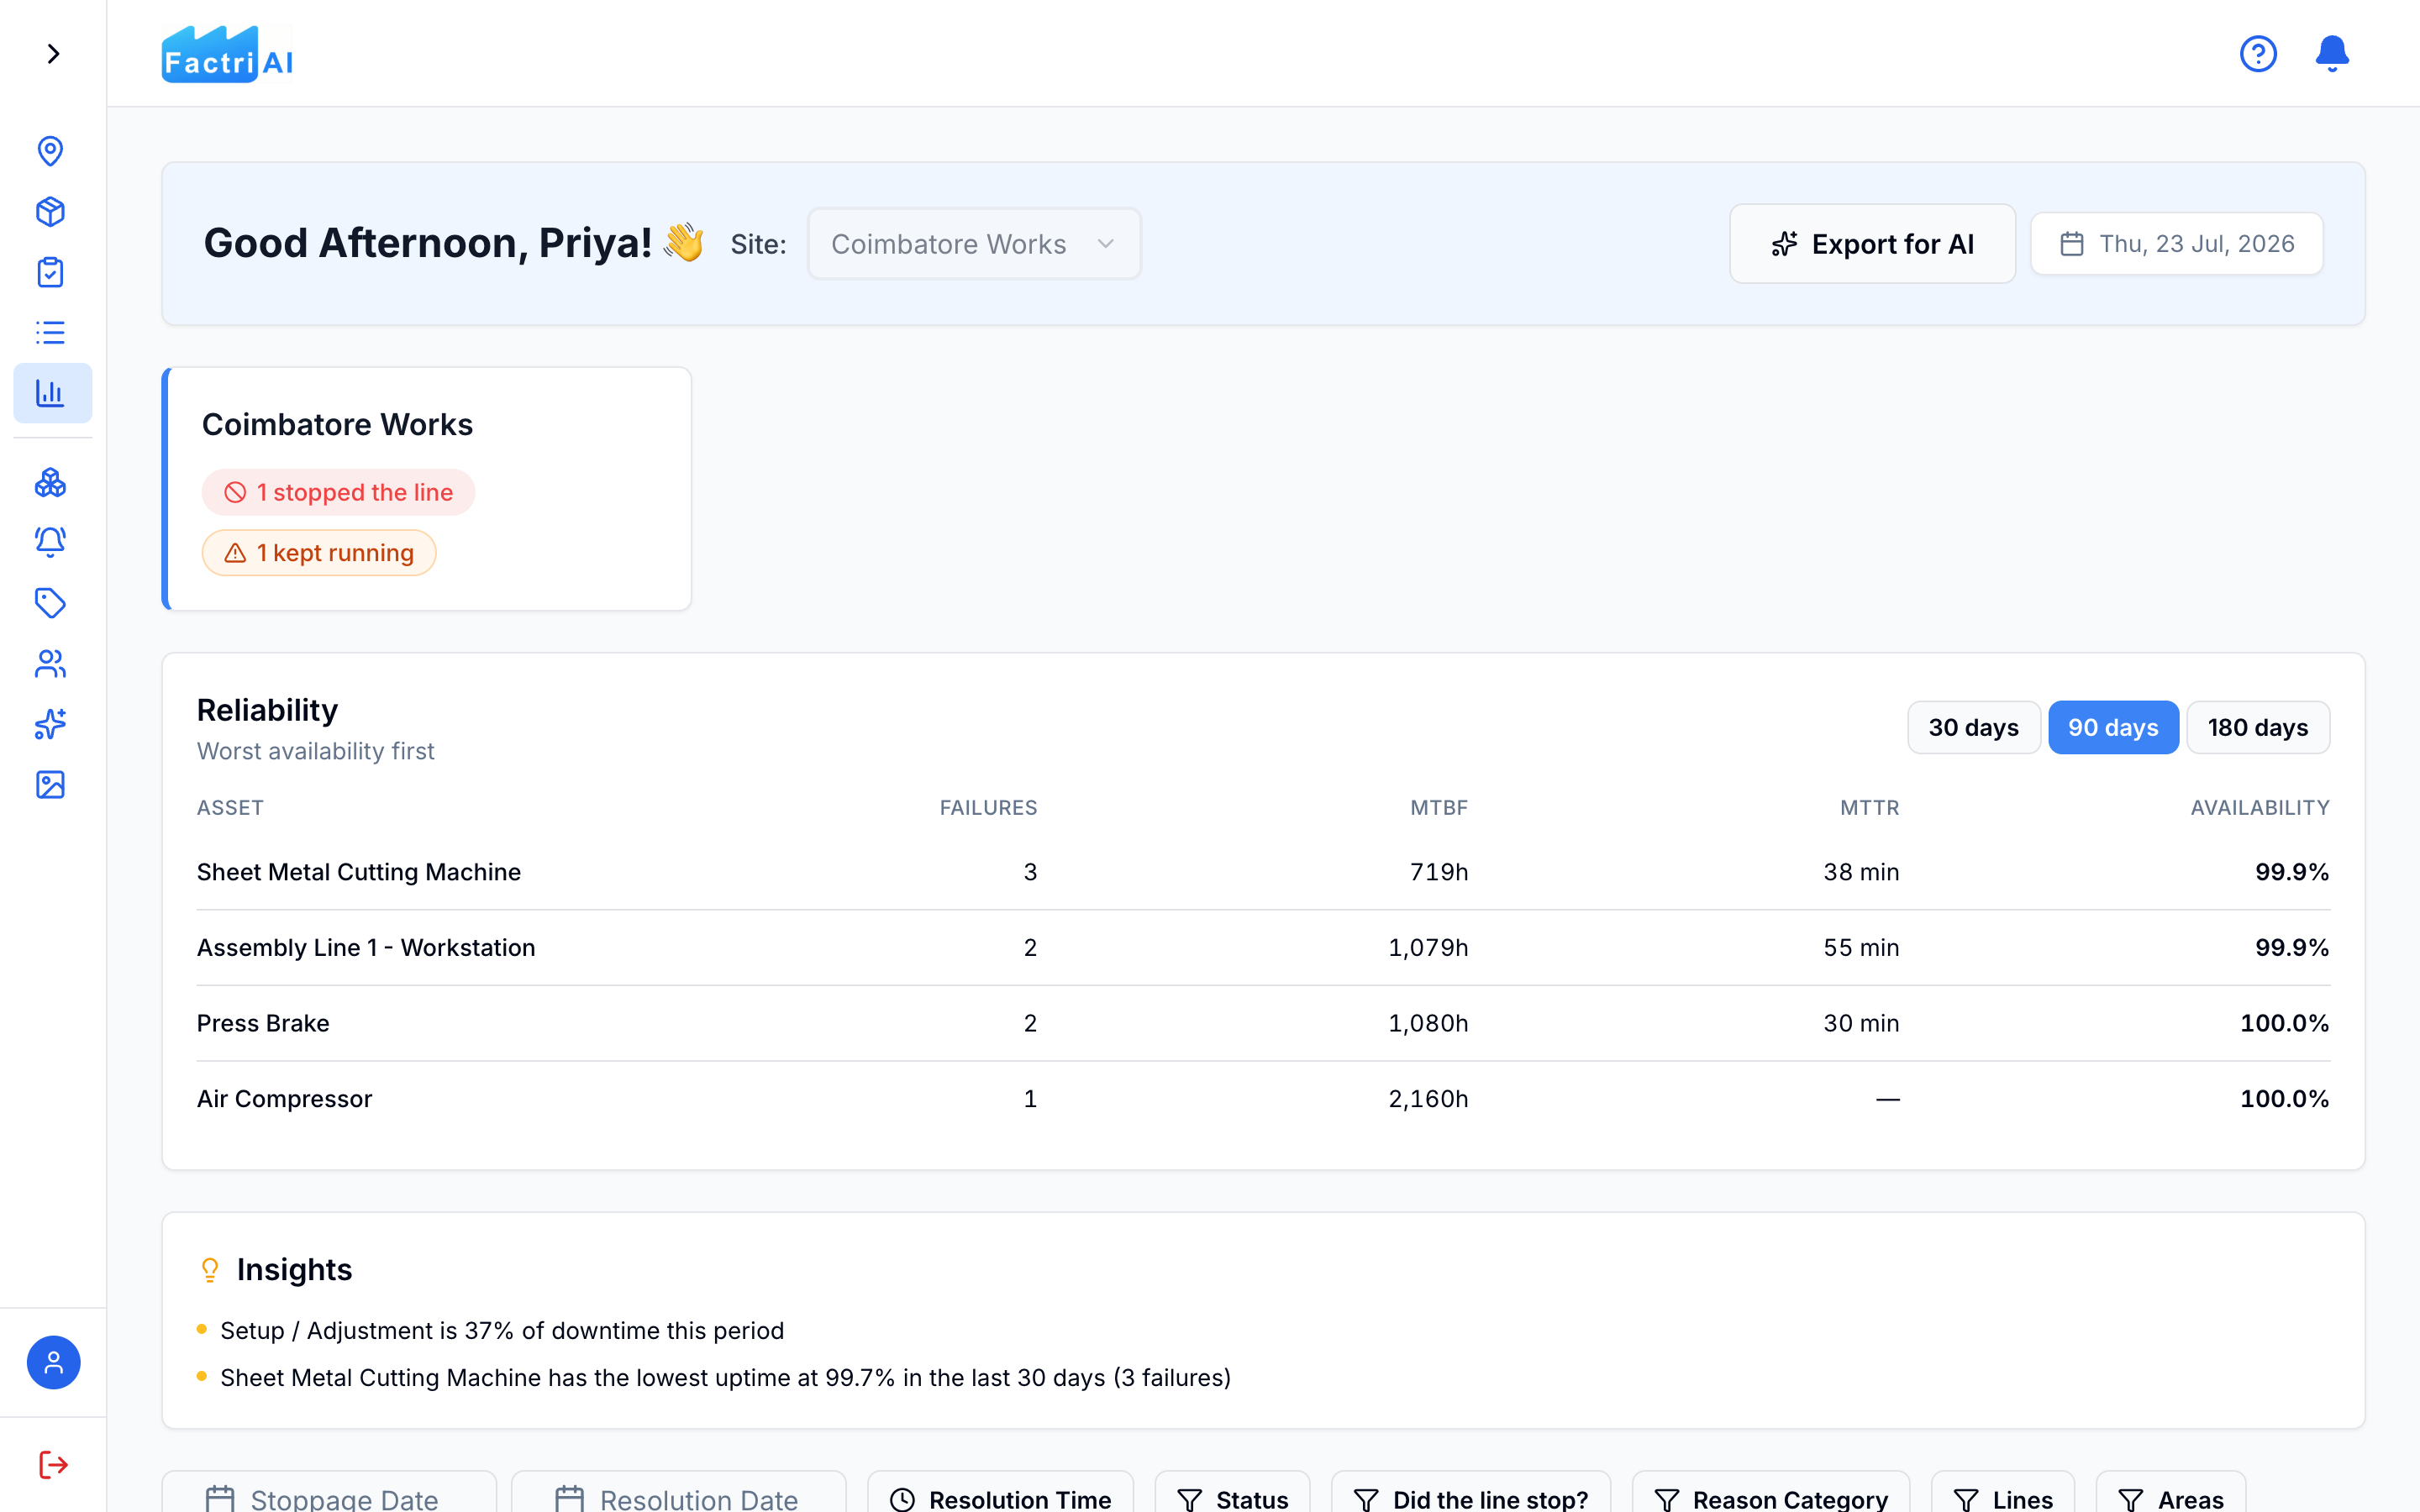Open the cube assets sidebar icon

coord(50,212)
